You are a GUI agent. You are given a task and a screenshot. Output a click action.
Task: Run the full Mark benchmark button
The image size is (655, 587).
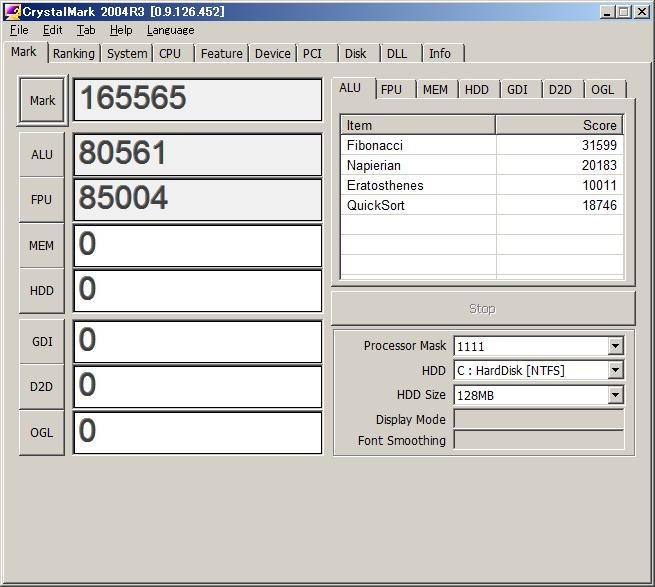tap(42, 100)
